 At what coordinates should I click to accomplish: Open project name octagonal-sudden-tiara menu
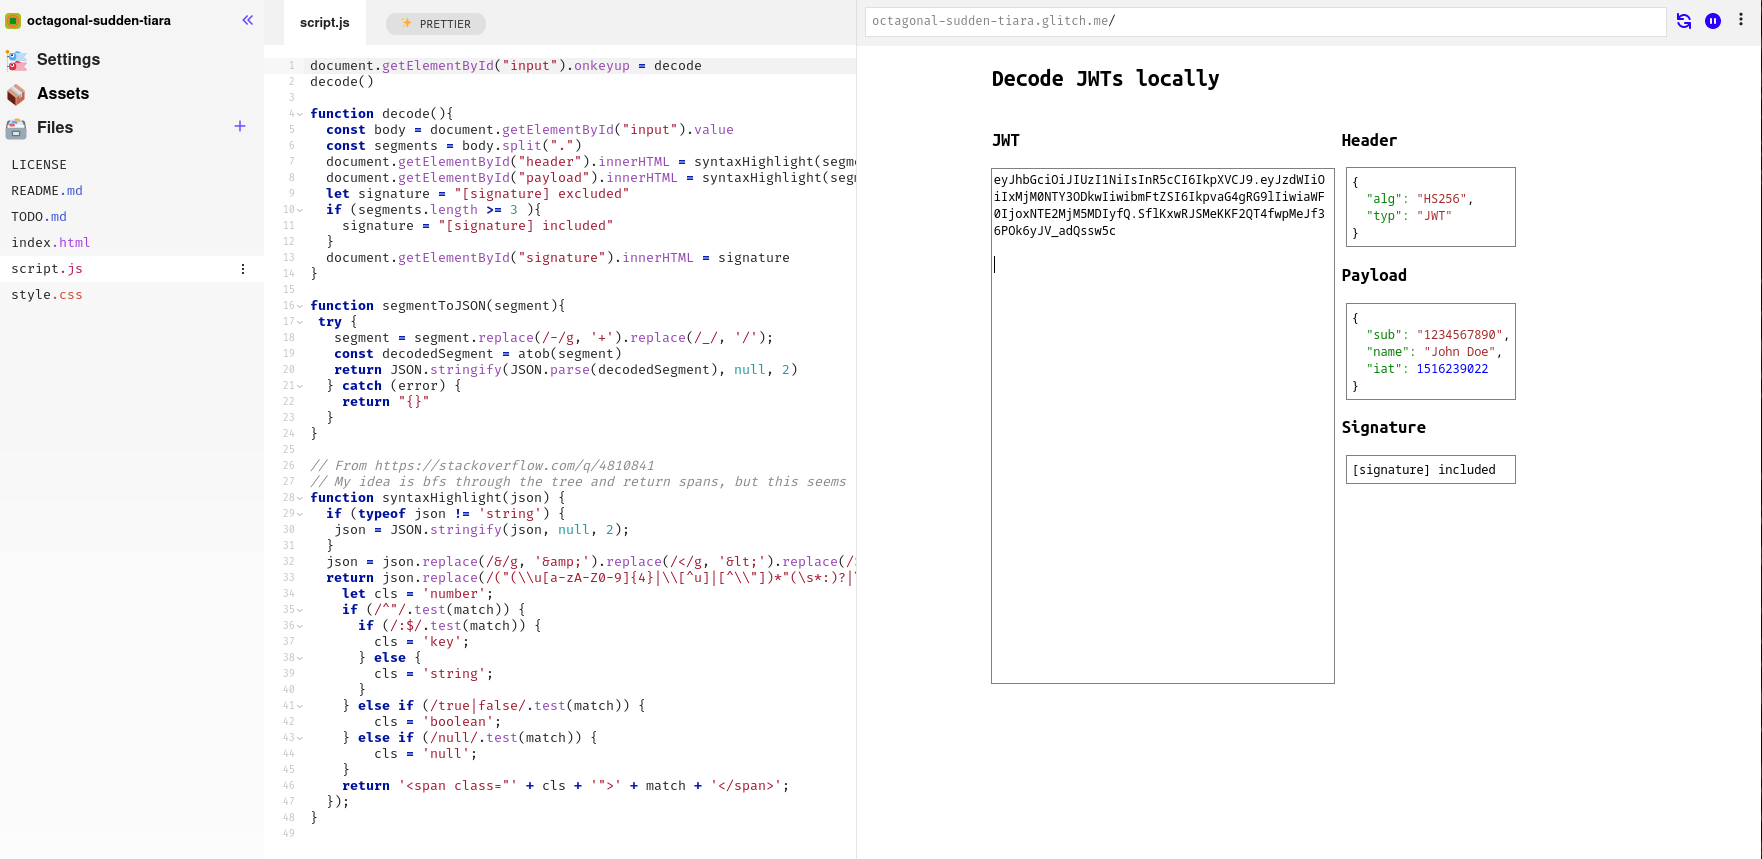[99, 20]
